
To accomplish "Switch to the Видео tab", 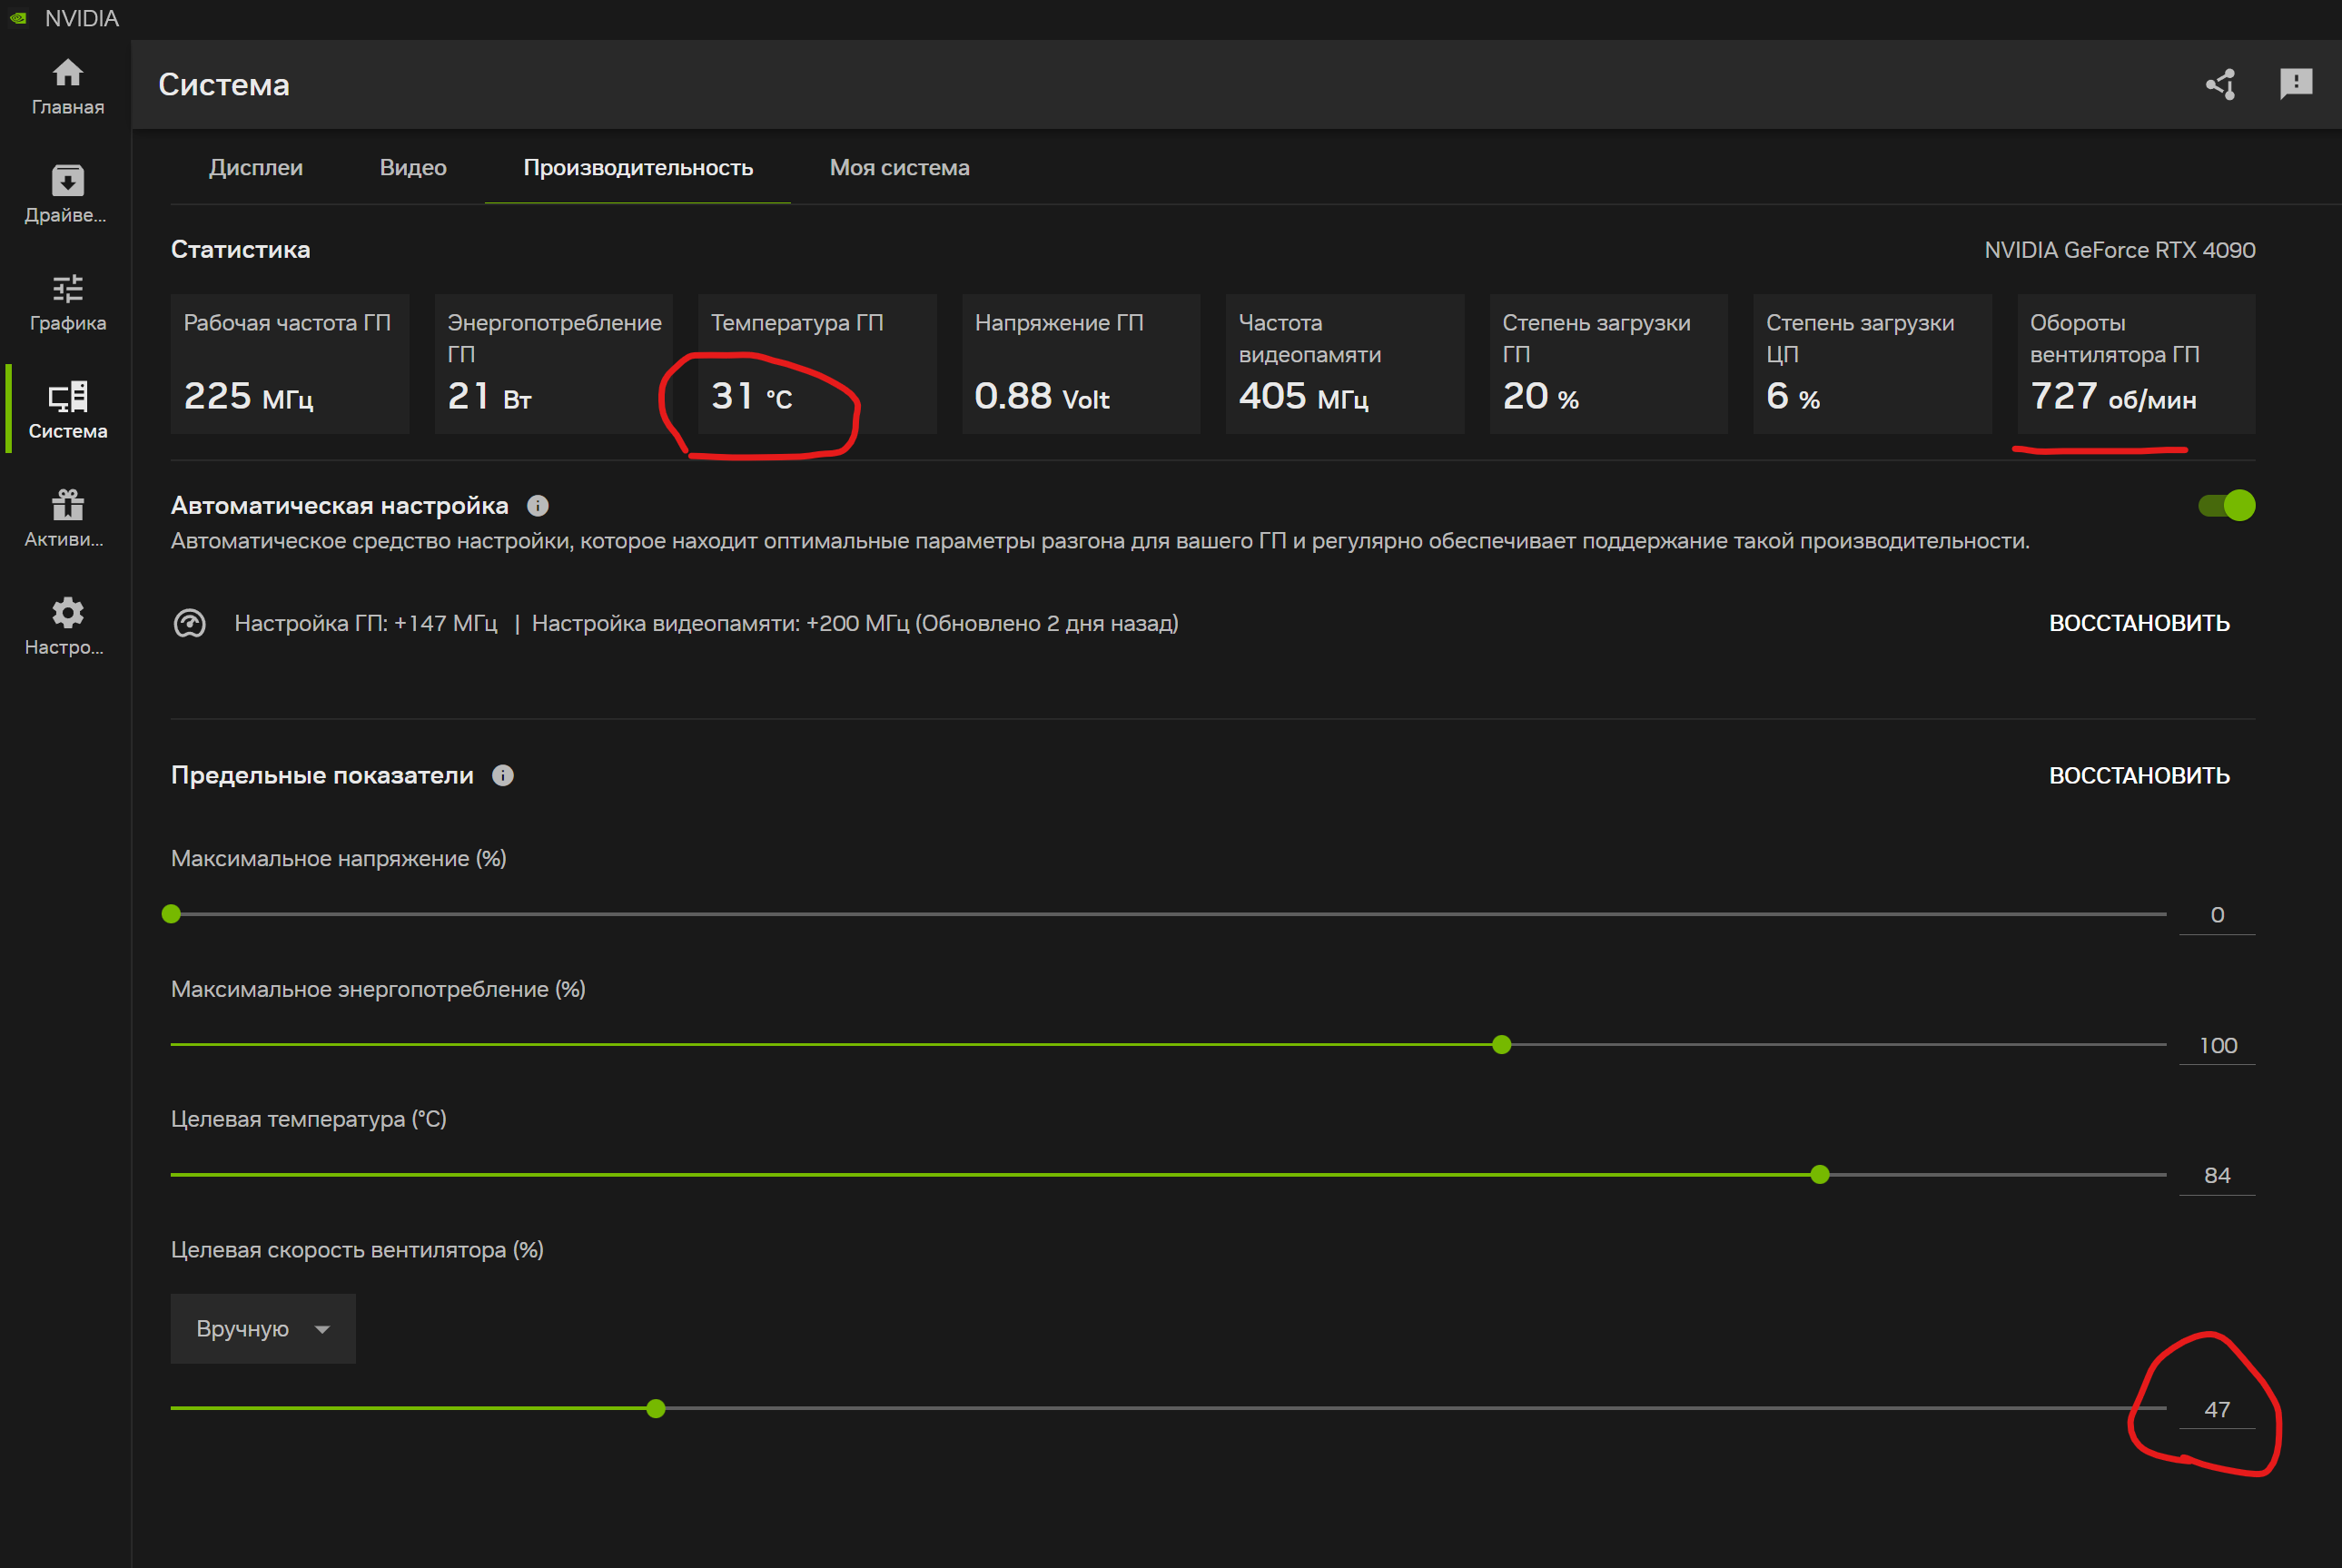I will tap(413, 168).
